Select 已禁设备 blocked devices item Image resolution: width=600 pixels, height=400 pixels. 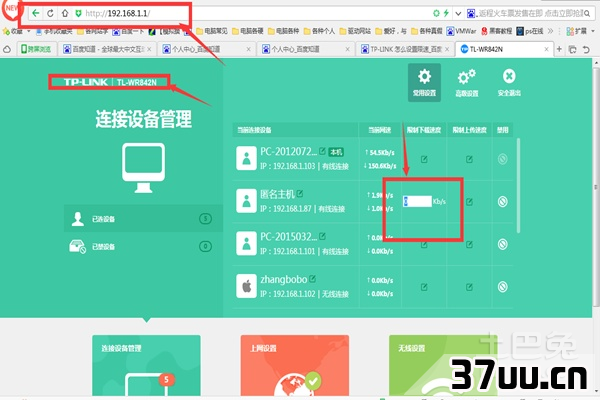click(x=143, y=246)
